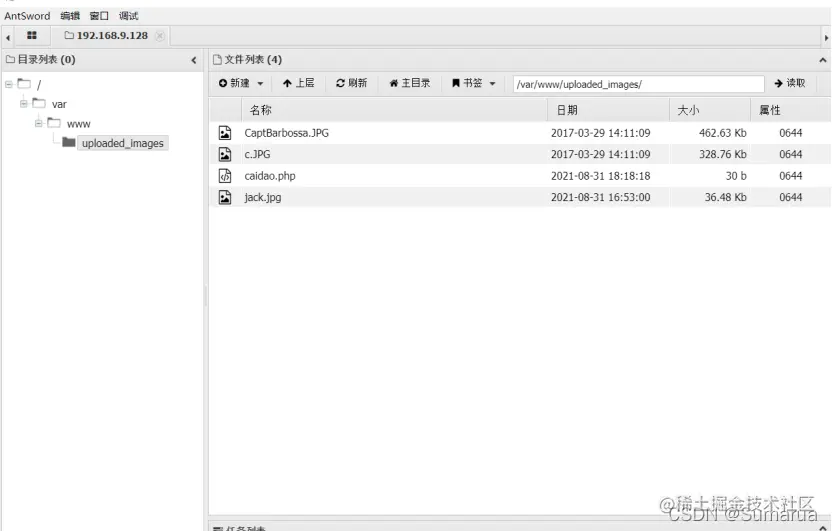
Task: Click date 2021-08-31 18:18:18
Action: click(x=600, y=176)
